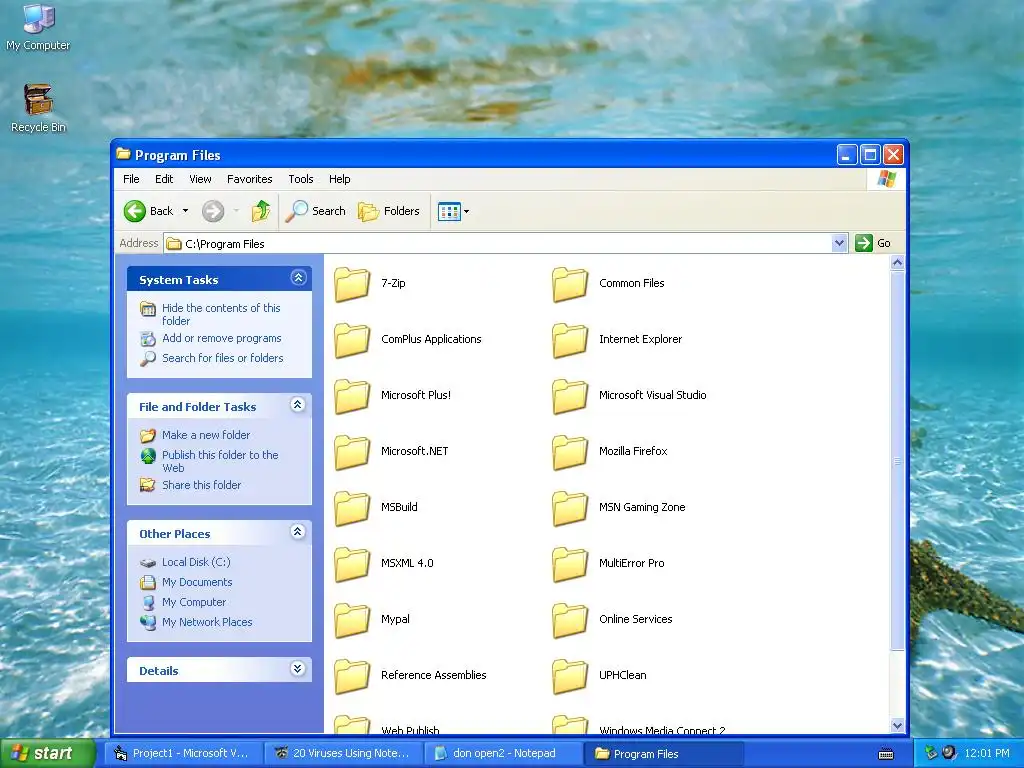Switch to 20 Viruses Using Note... taskbar item

coord(343,754)
